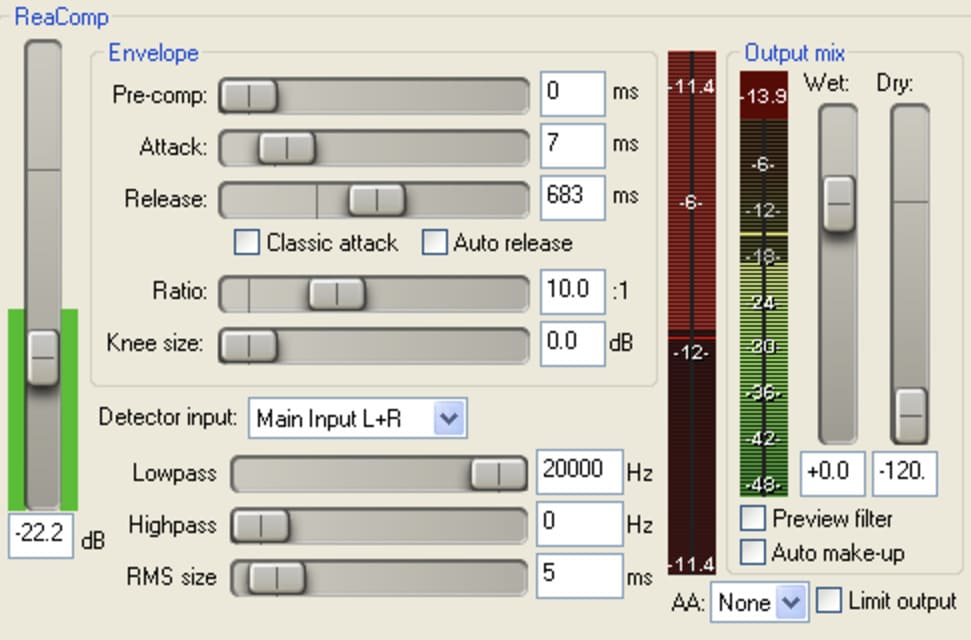
Task: Click the Highpass Hz value field
Action: click(x=580, y=524)
